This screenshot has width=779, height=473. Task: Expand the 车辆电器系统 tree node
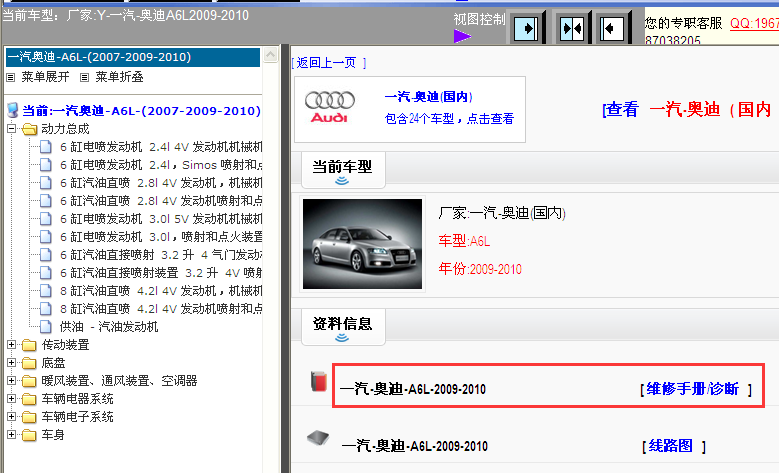pos(11,398)
